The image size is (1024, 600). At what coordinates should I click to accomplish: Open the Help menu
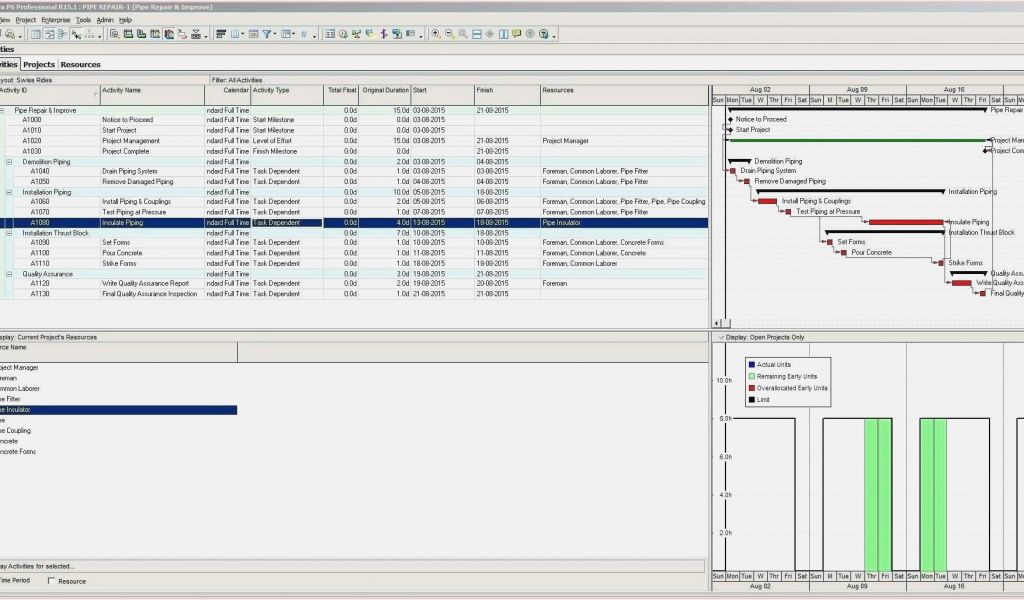point(125,20)
